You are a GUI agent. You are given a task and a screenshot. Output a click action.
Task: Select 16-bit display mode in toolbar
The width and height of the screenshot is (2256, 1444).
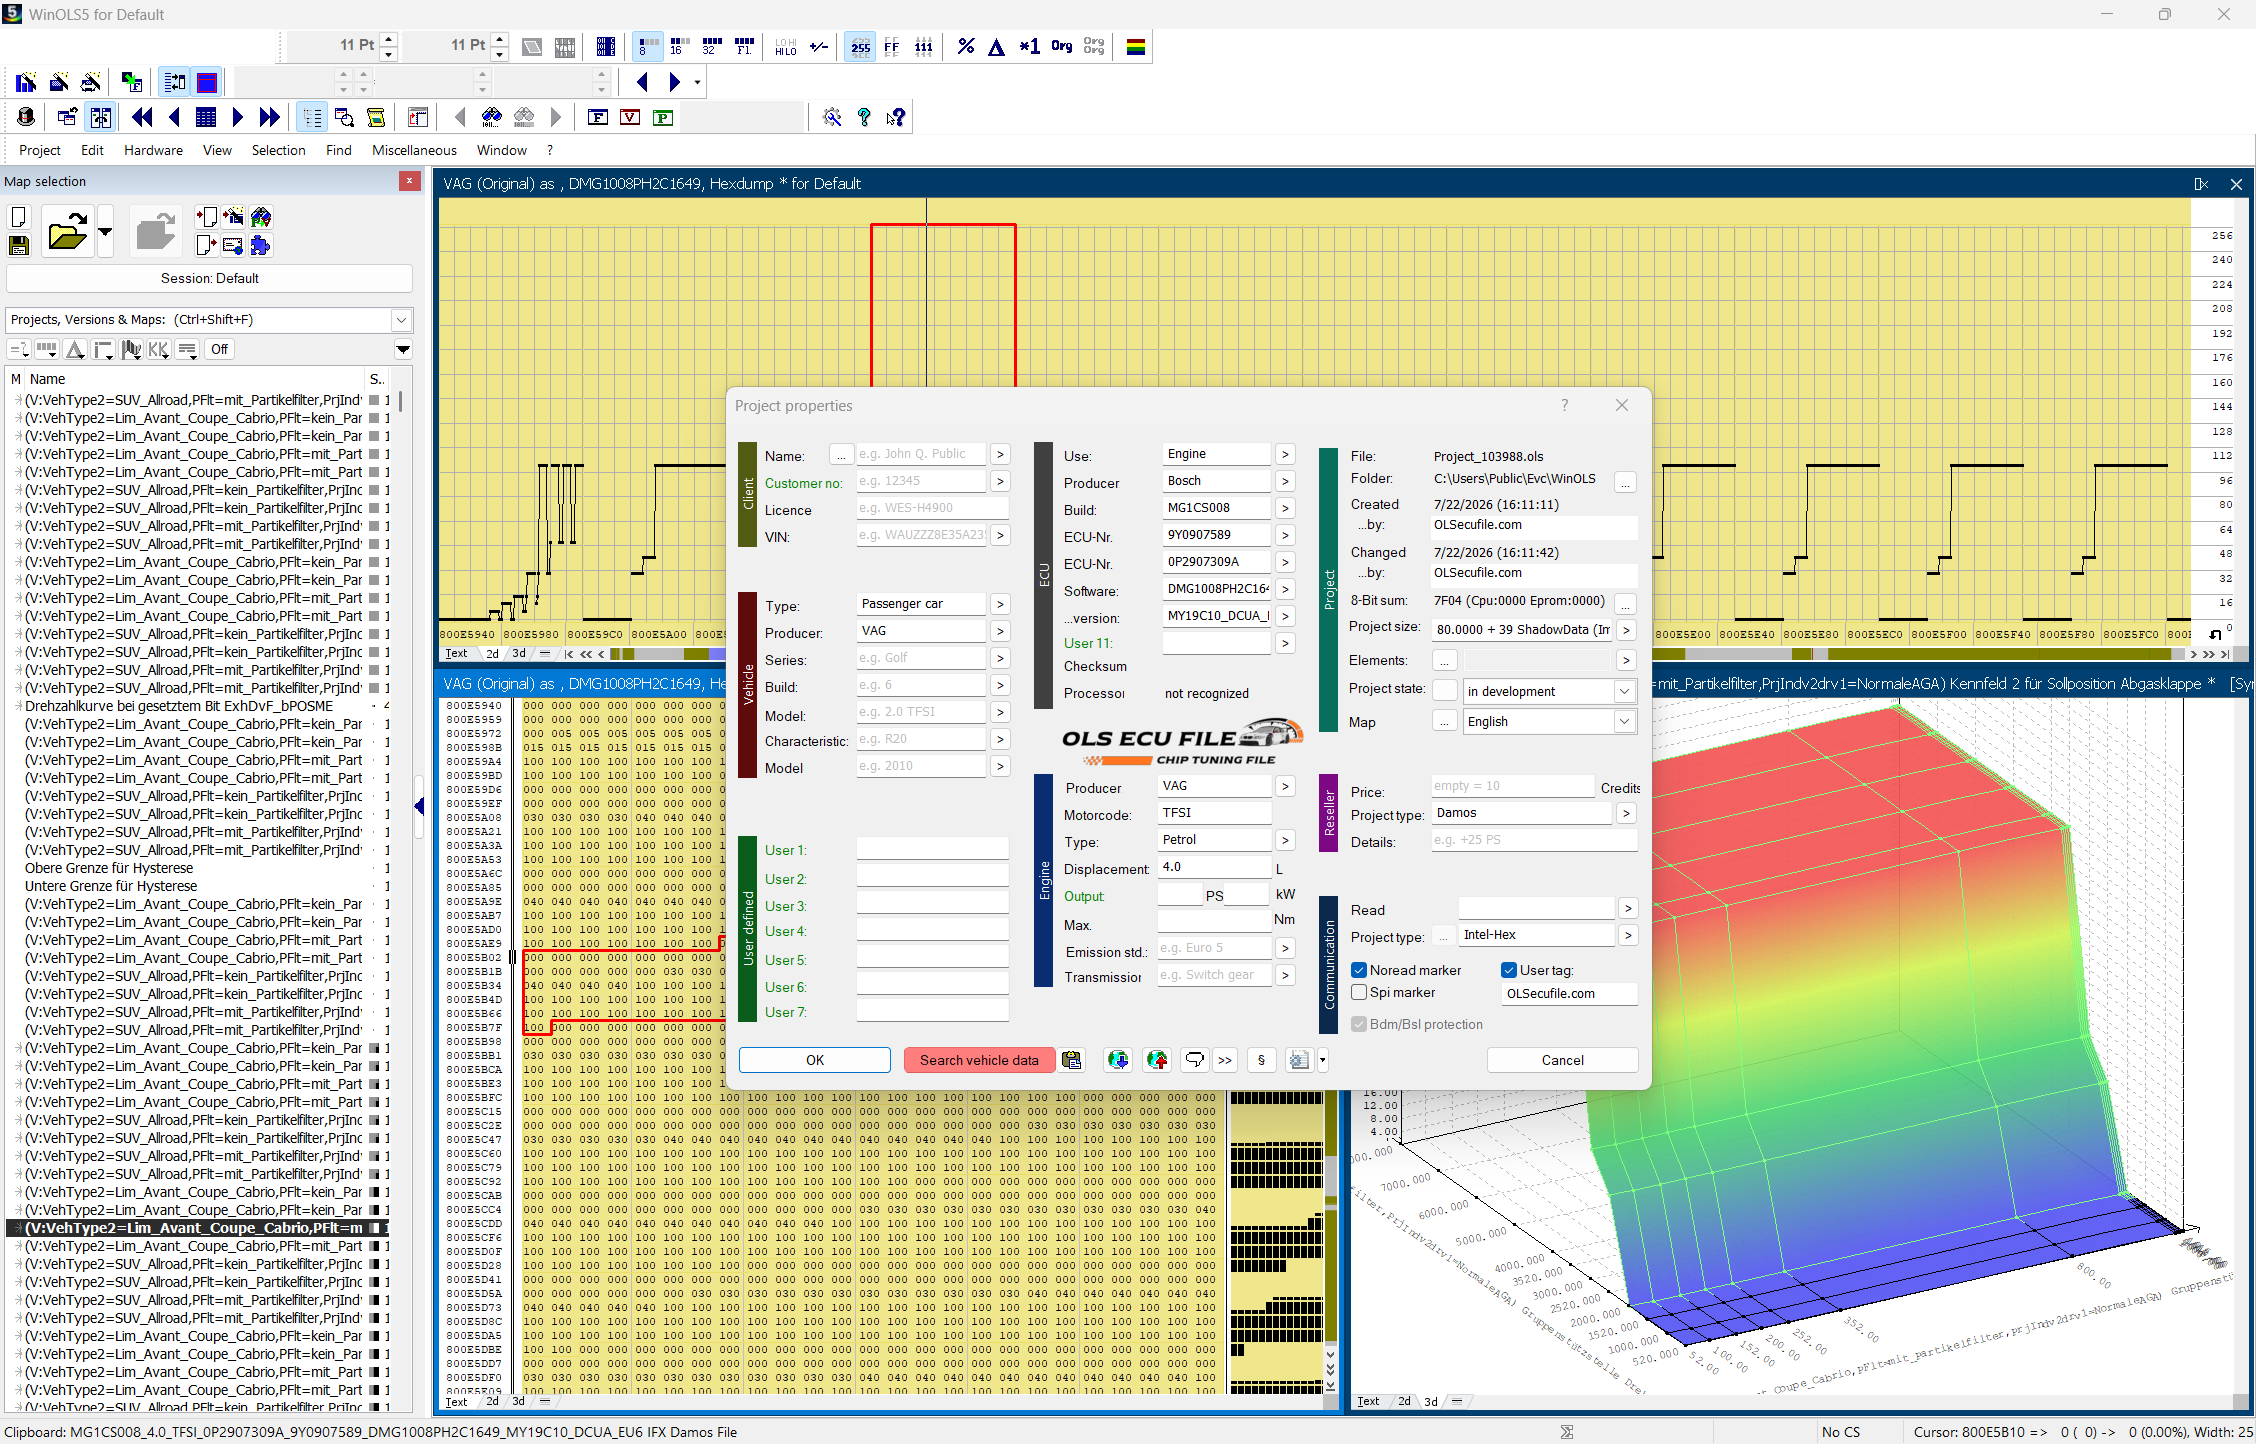click(x=680, y=46)
